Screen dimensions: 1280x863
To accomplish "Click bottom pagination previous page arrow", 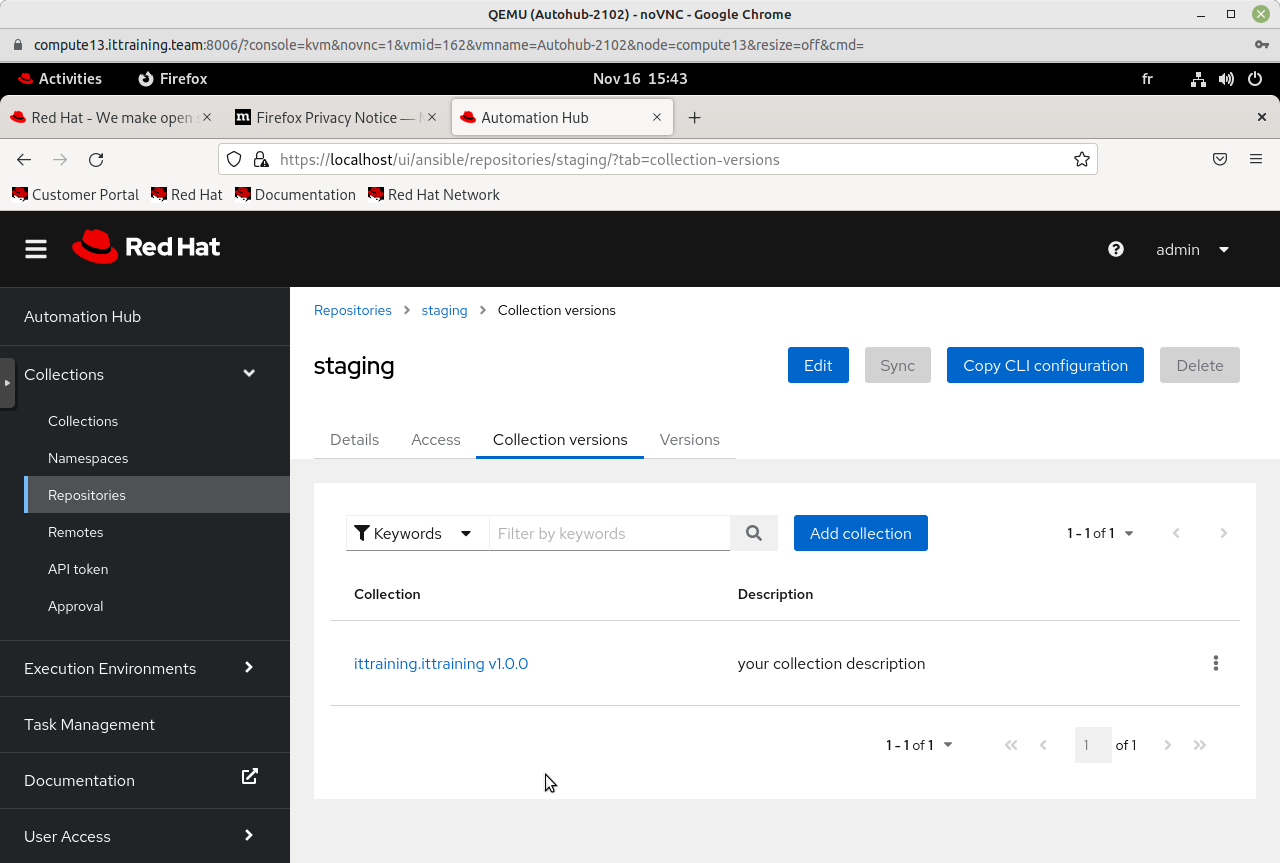I will pyautogui.click(x=1043, y=745).
